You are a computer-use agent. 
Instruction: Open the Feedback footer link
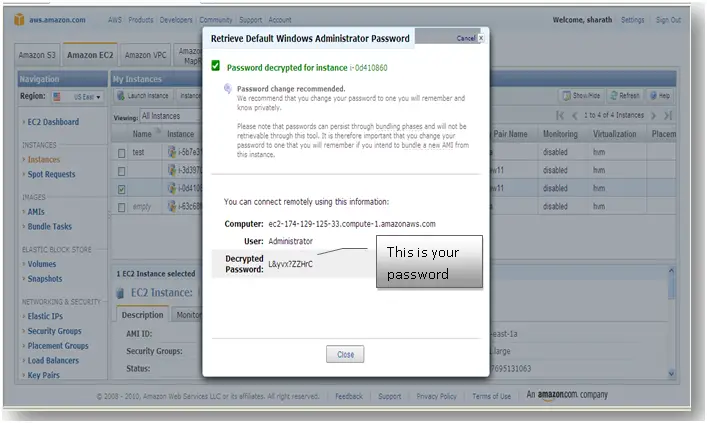pos(349,396)
